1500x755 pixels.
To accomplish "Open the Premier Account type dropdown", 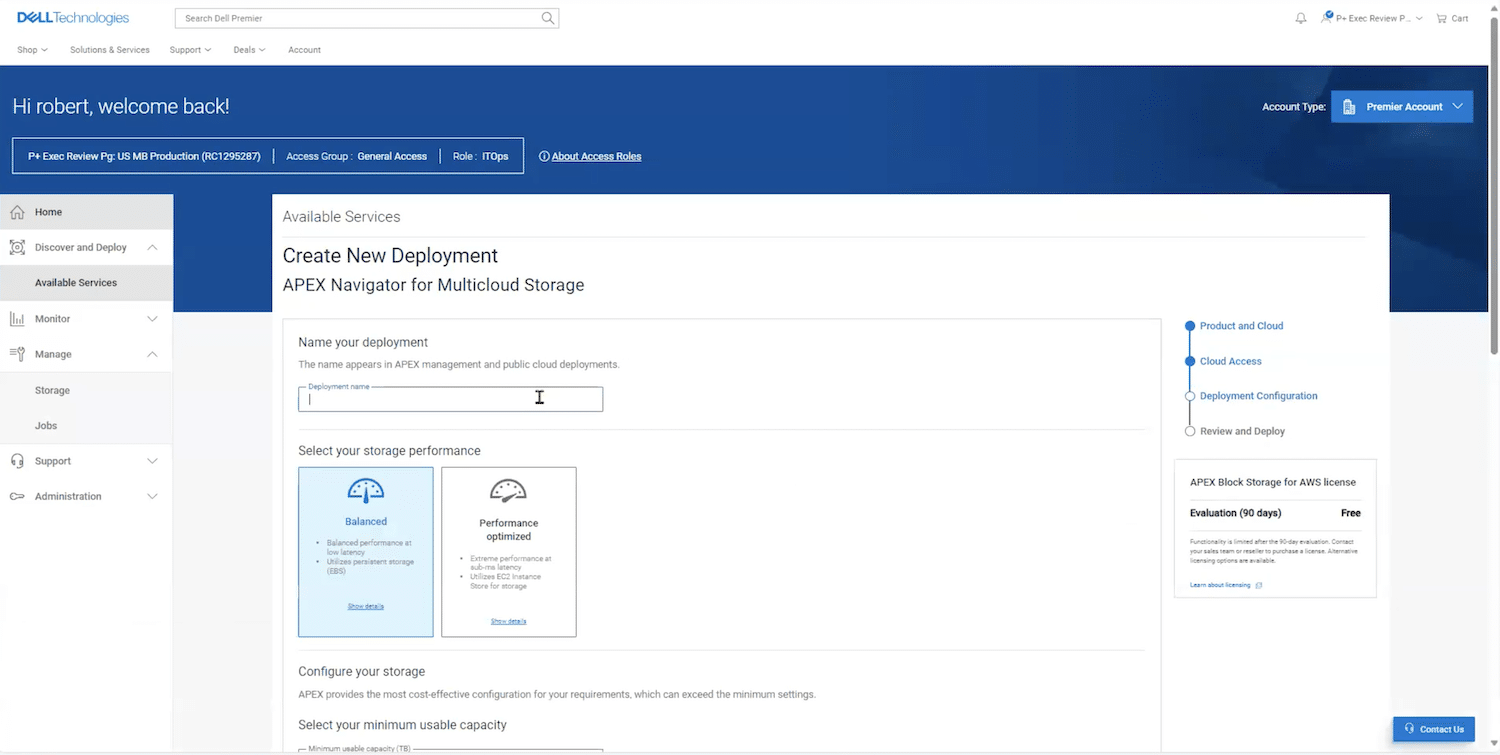I will coord(1402,107).
